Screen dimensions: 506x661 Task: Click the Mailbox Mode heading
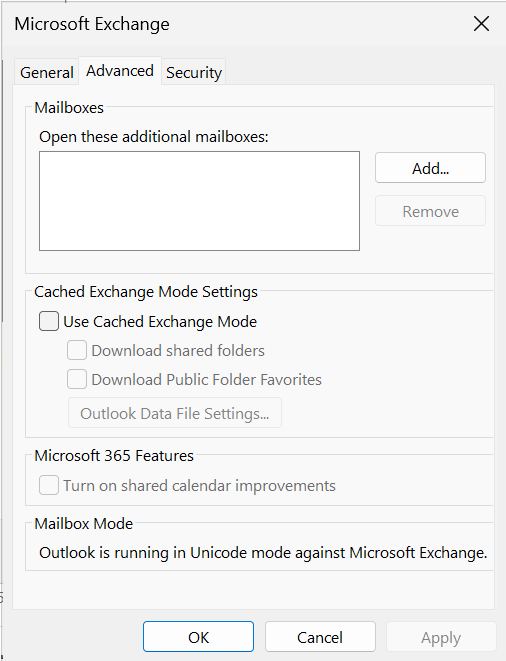pos(83,523)
